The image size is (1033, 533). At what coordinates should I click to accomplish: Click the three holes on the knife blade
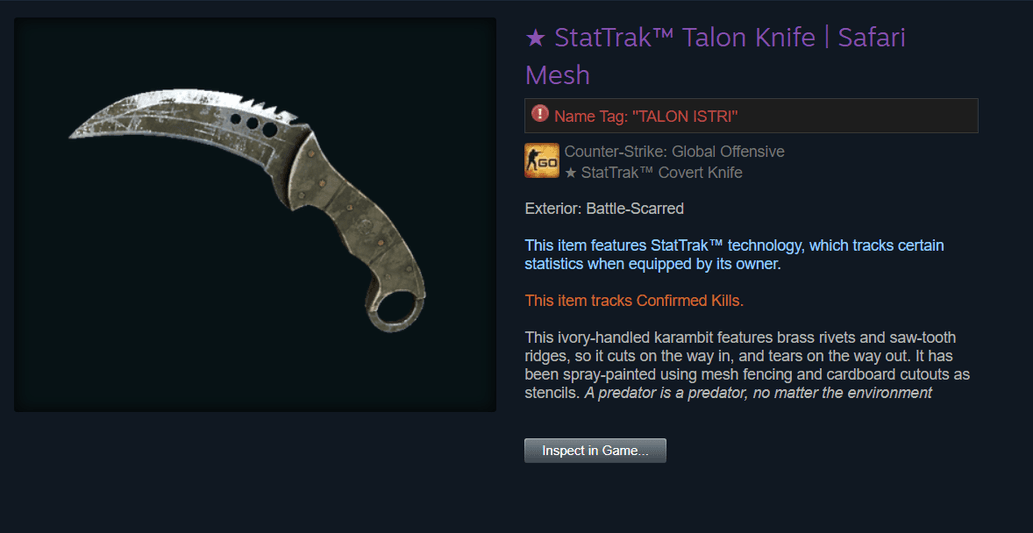click(254, 124)
